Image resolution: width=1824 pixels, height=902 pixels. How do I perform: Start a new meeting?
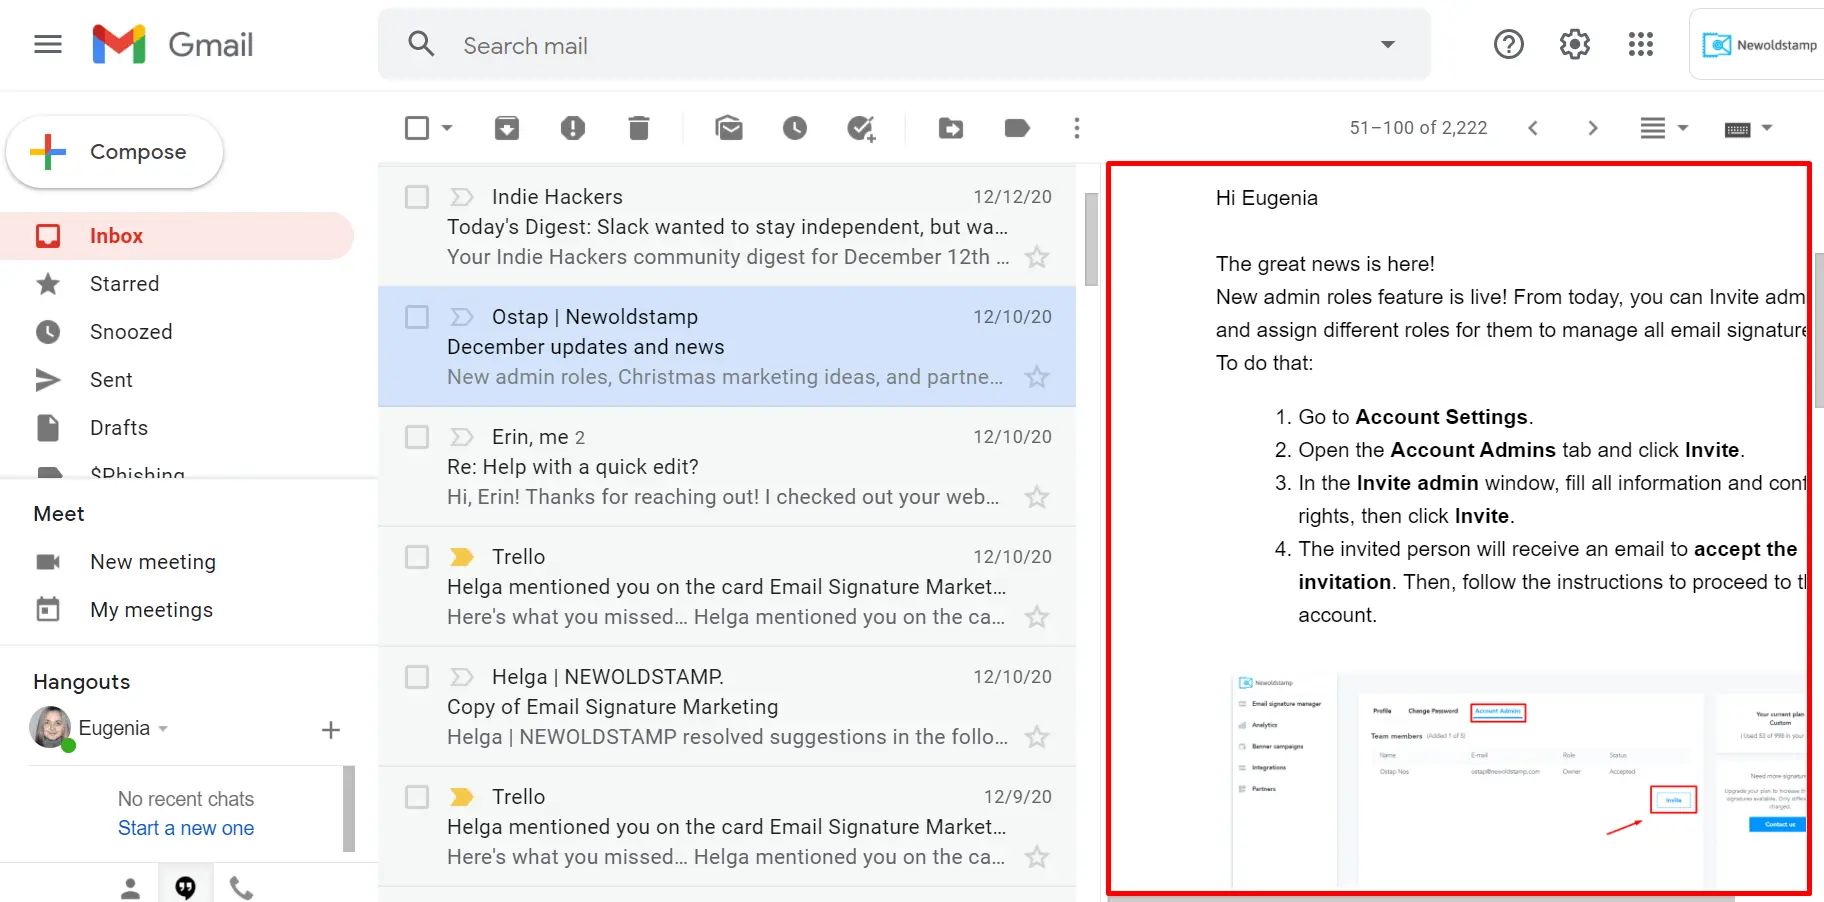153,562
